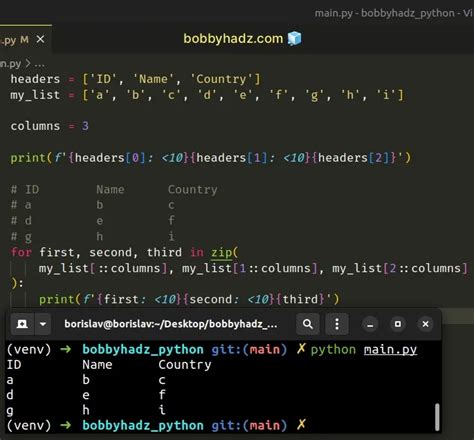This screenshot has height=440, width=474.
Task: Click the underlined zip function call
Action: (x=221, y=252)
